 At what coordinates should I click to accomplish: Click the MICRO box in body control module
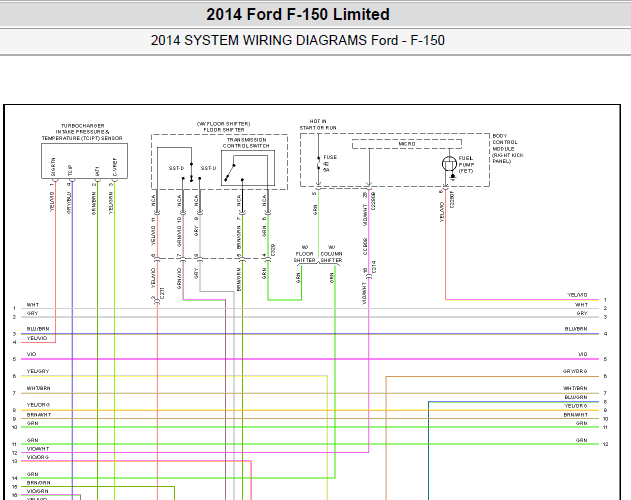tap(407, 144)
